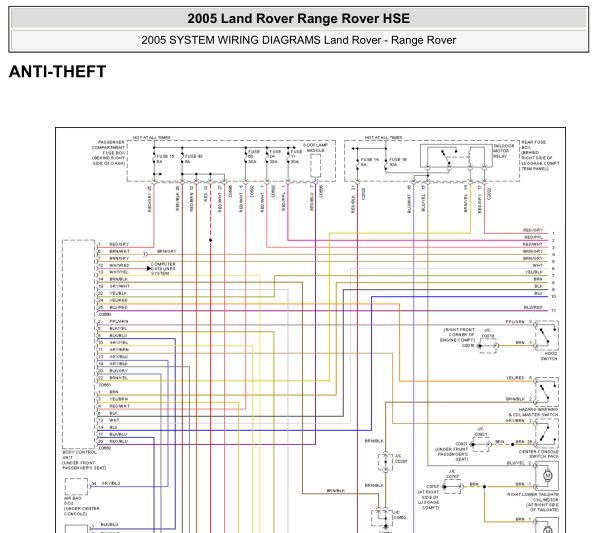Click the C0661 connector label
The height and width of the screenshot is (533, 603).
pyautogui.click(x=105, y=385)
